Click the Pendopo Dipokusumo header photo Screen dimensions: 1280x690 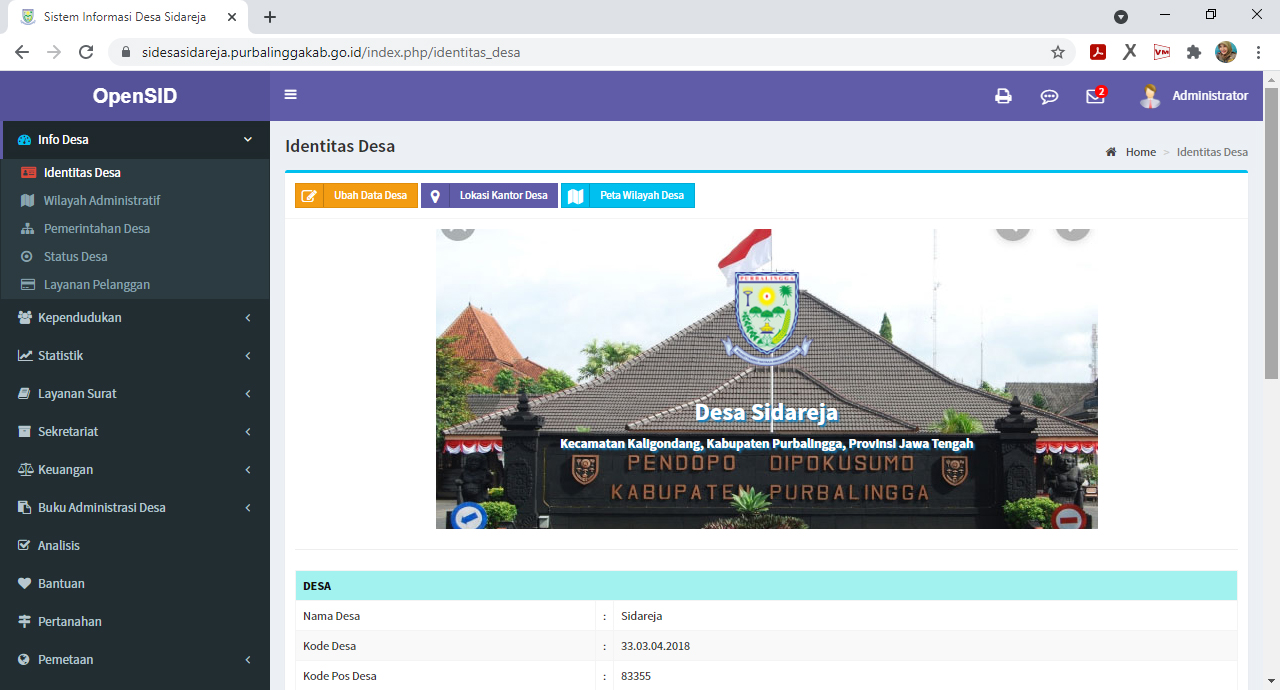click(766, 379)
